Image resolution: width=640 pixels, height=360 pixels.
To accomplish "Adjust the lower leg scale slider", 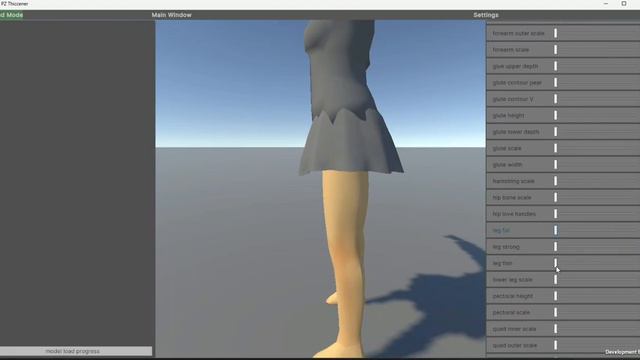I will [x=556, y=280].
